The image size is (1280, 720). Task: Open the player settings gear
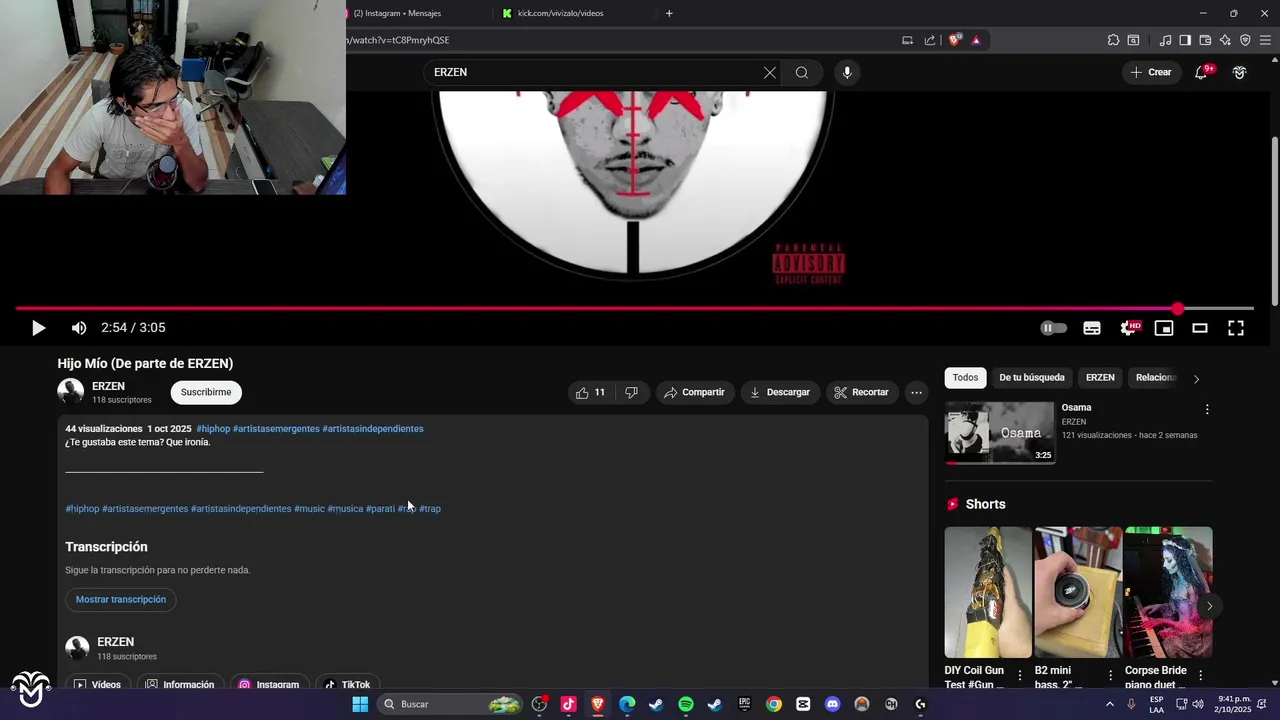[x=1129, y=328]
